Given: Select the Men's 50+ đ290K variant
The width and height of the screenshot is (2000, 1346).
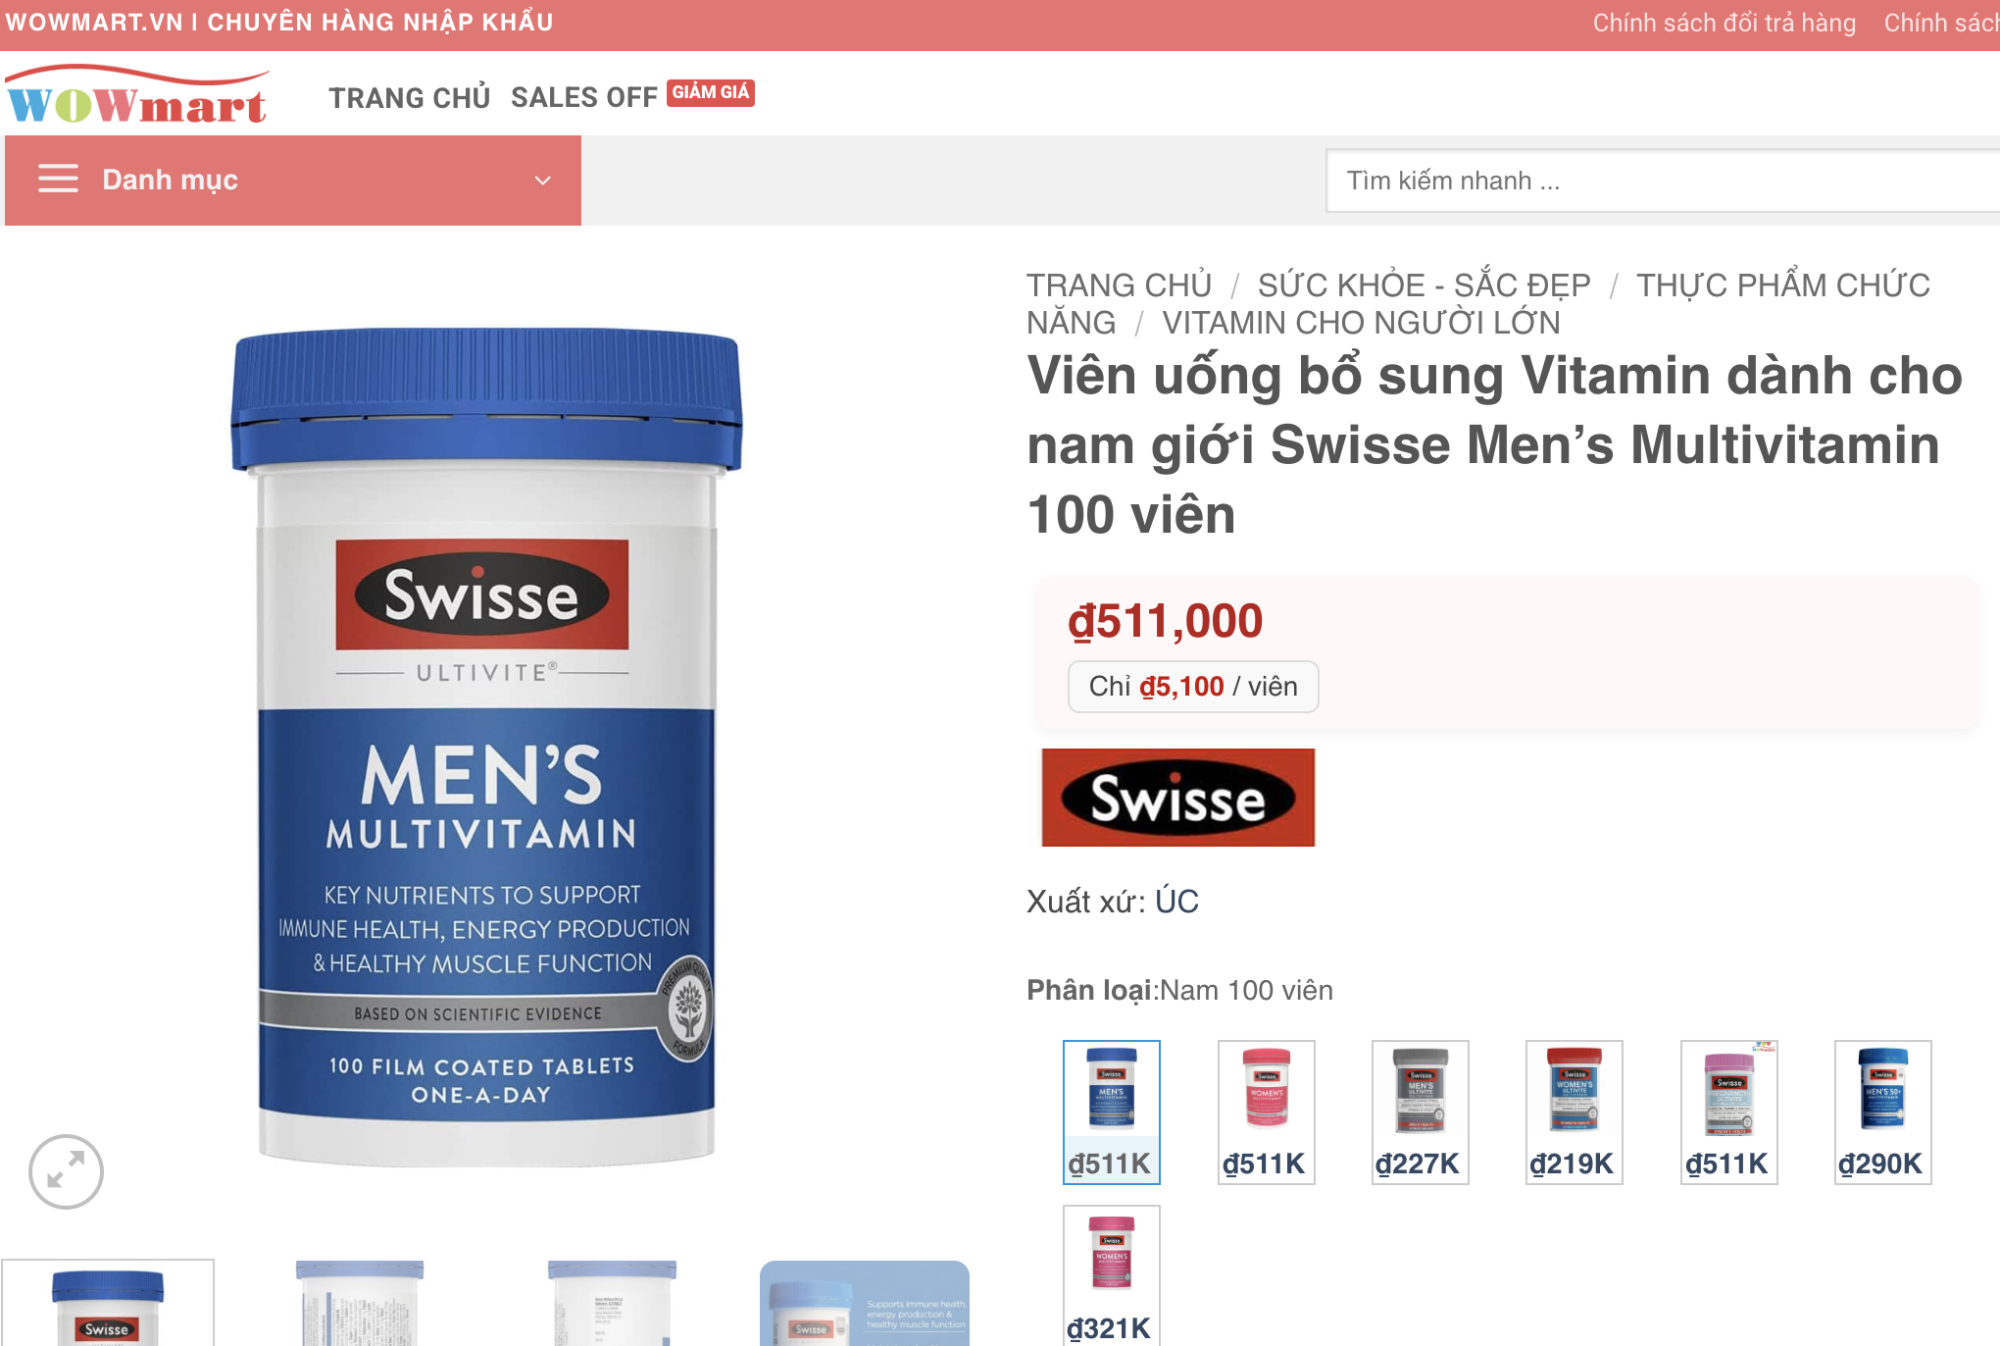Looking at the screenshot, I should click(x=1883, y=1112).
